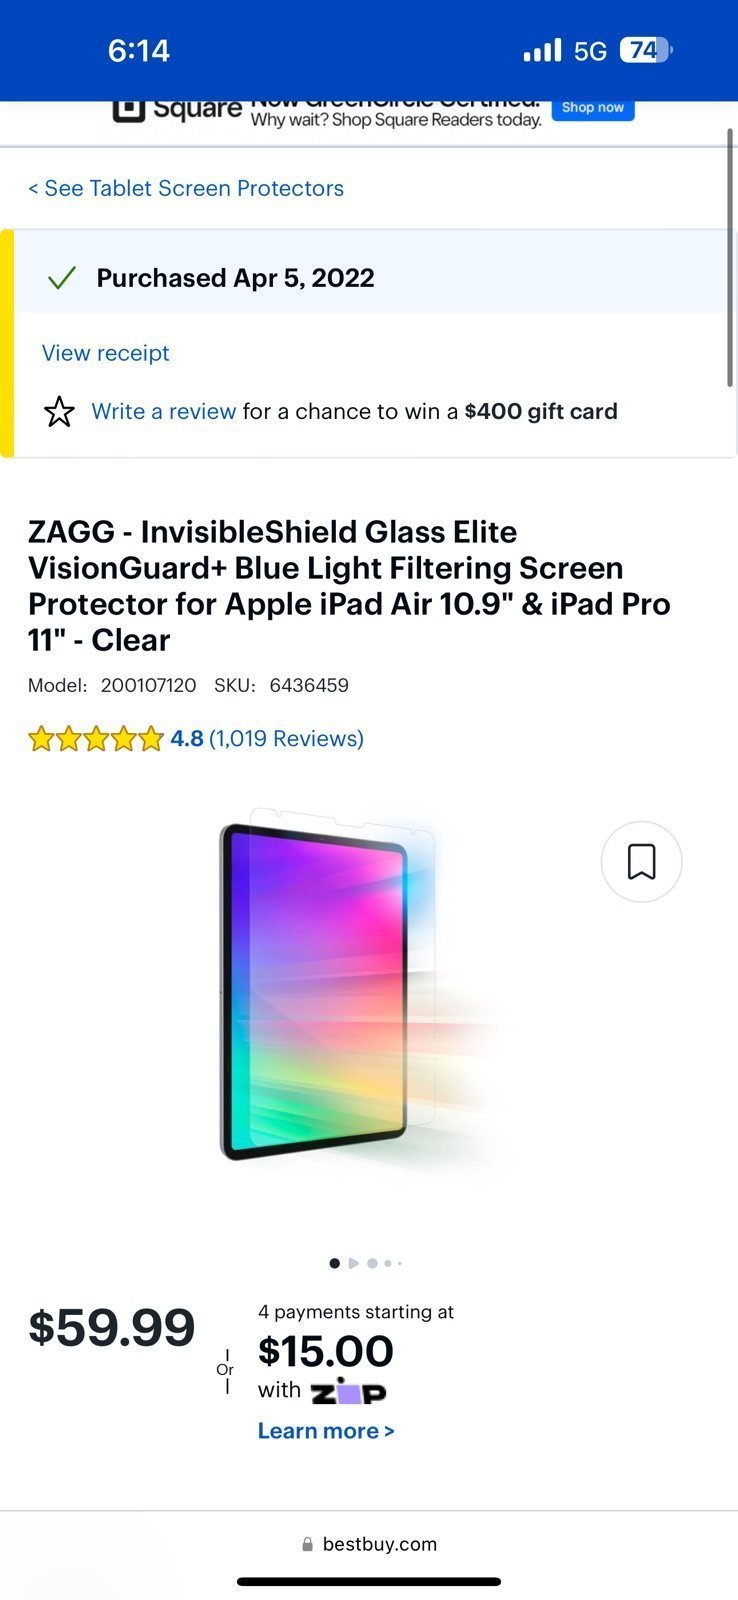Expand Learn more about Zip payments

(x=326, y=1431)
